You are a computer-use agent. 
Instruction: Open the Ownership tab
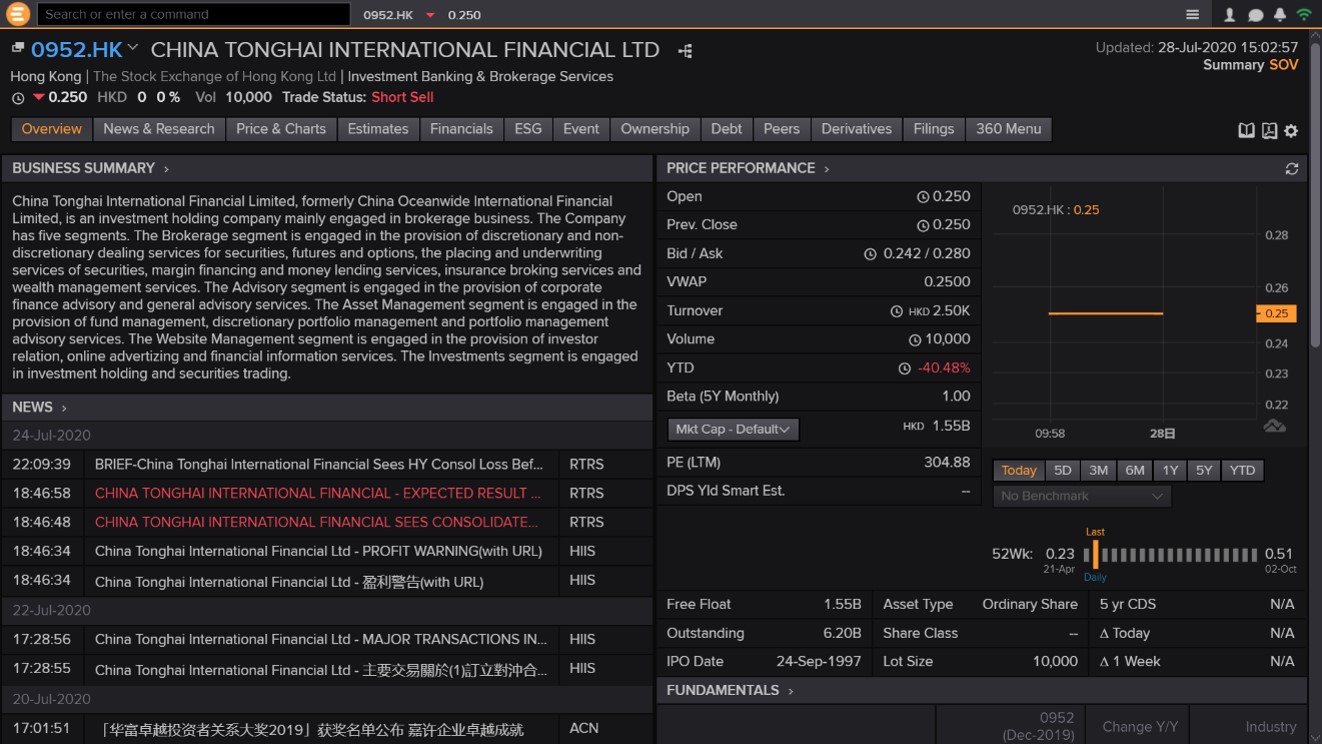click(655, 129)
